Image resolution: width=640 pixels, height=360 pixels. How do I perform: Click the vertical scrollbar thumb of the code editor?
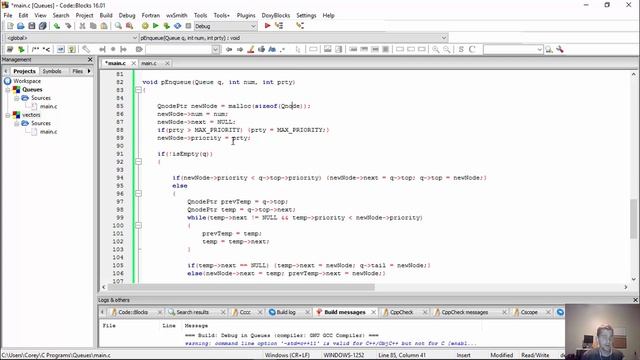(633, 218)
